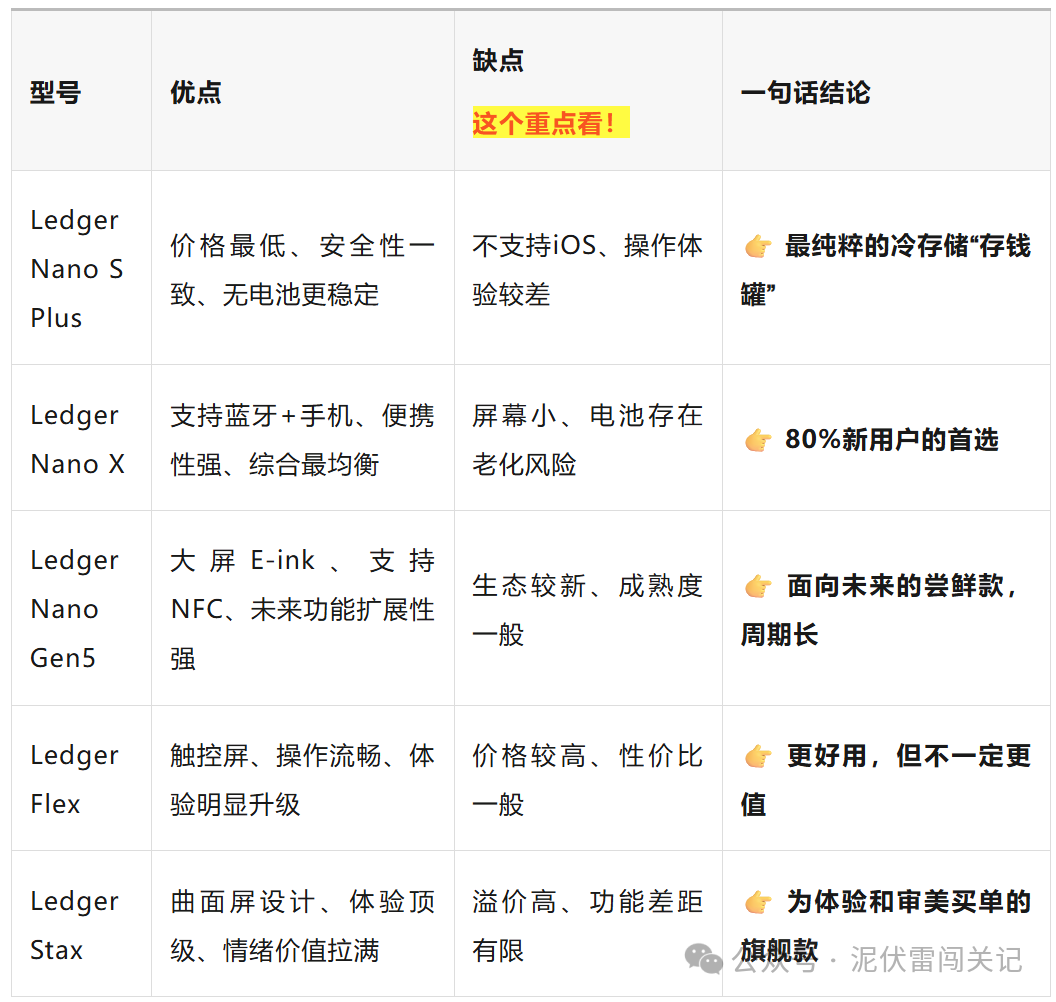This screenshot has width=1056, height=1002.
Task: Click 曲面屏设计、体验顶级 advantages cell
Action: tap(302, 925)
